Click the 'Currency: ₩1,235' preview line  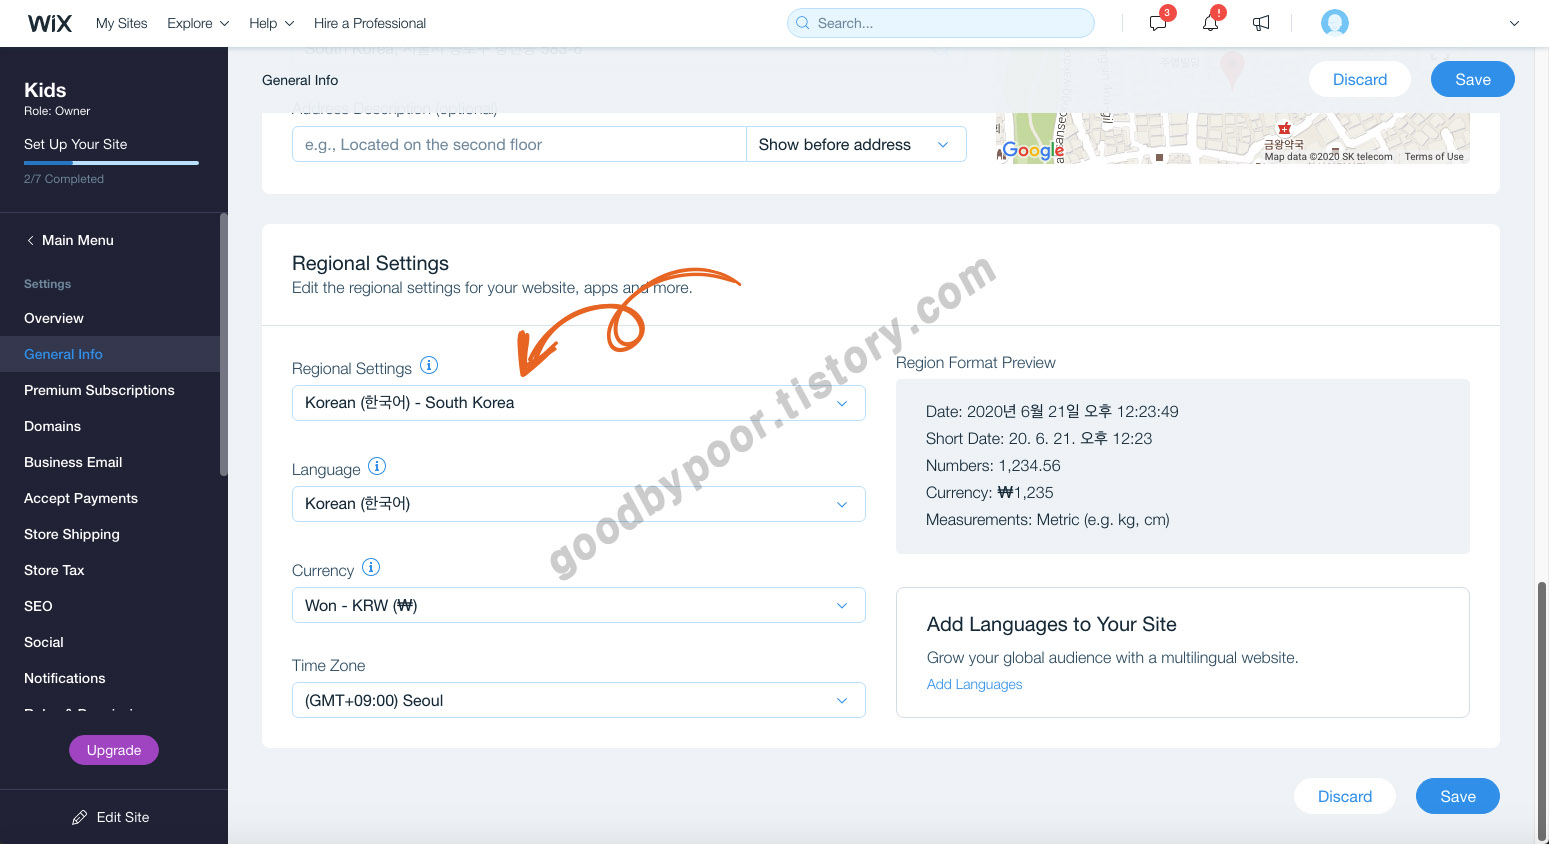[990, 492]
